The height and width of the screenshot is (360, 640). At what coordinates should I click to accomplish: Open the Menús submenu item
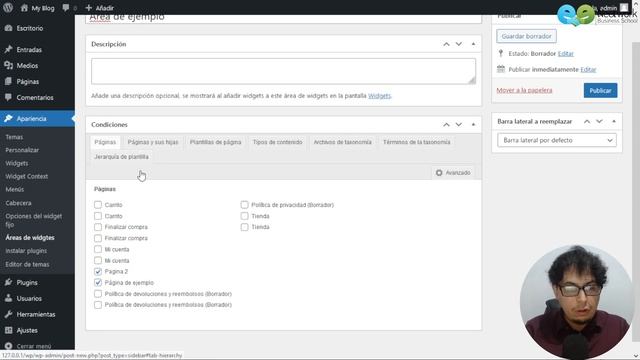click(15, 189)
